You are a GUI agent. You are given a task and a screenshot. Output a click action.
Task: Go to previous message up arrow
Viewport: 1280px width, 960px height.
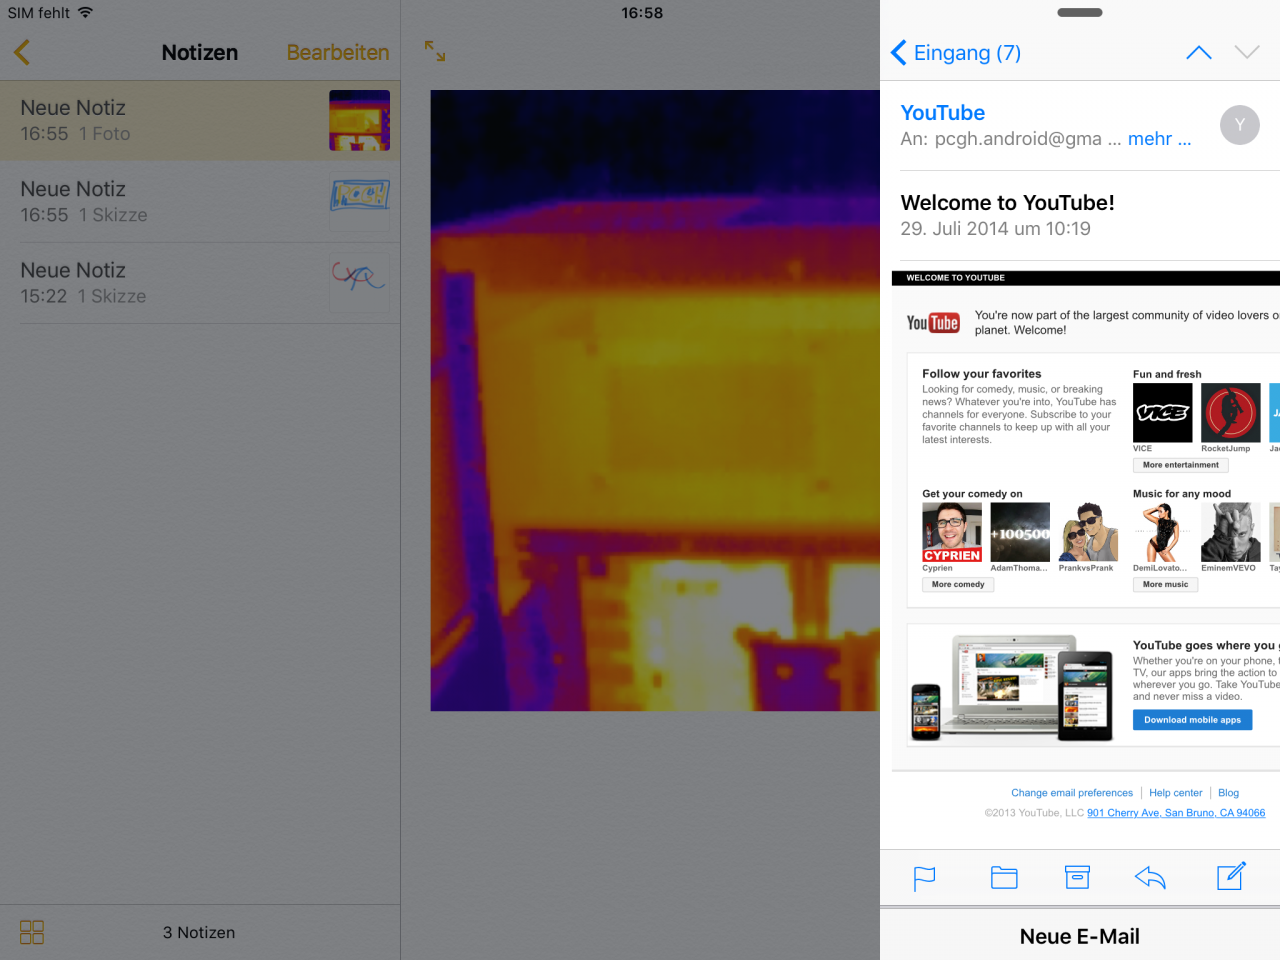tap(1198, 52)
